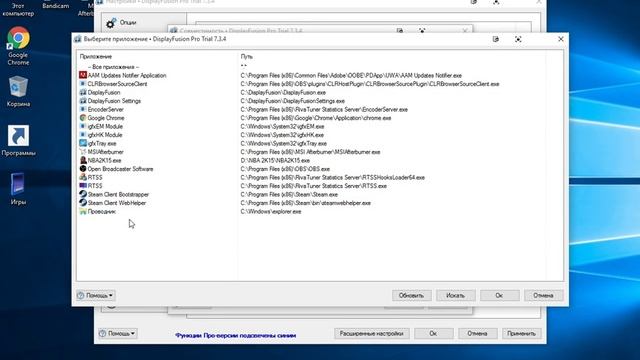Click path C:\Windows\explorer.exe
The image size is (640, 360).
pos(271,211)
